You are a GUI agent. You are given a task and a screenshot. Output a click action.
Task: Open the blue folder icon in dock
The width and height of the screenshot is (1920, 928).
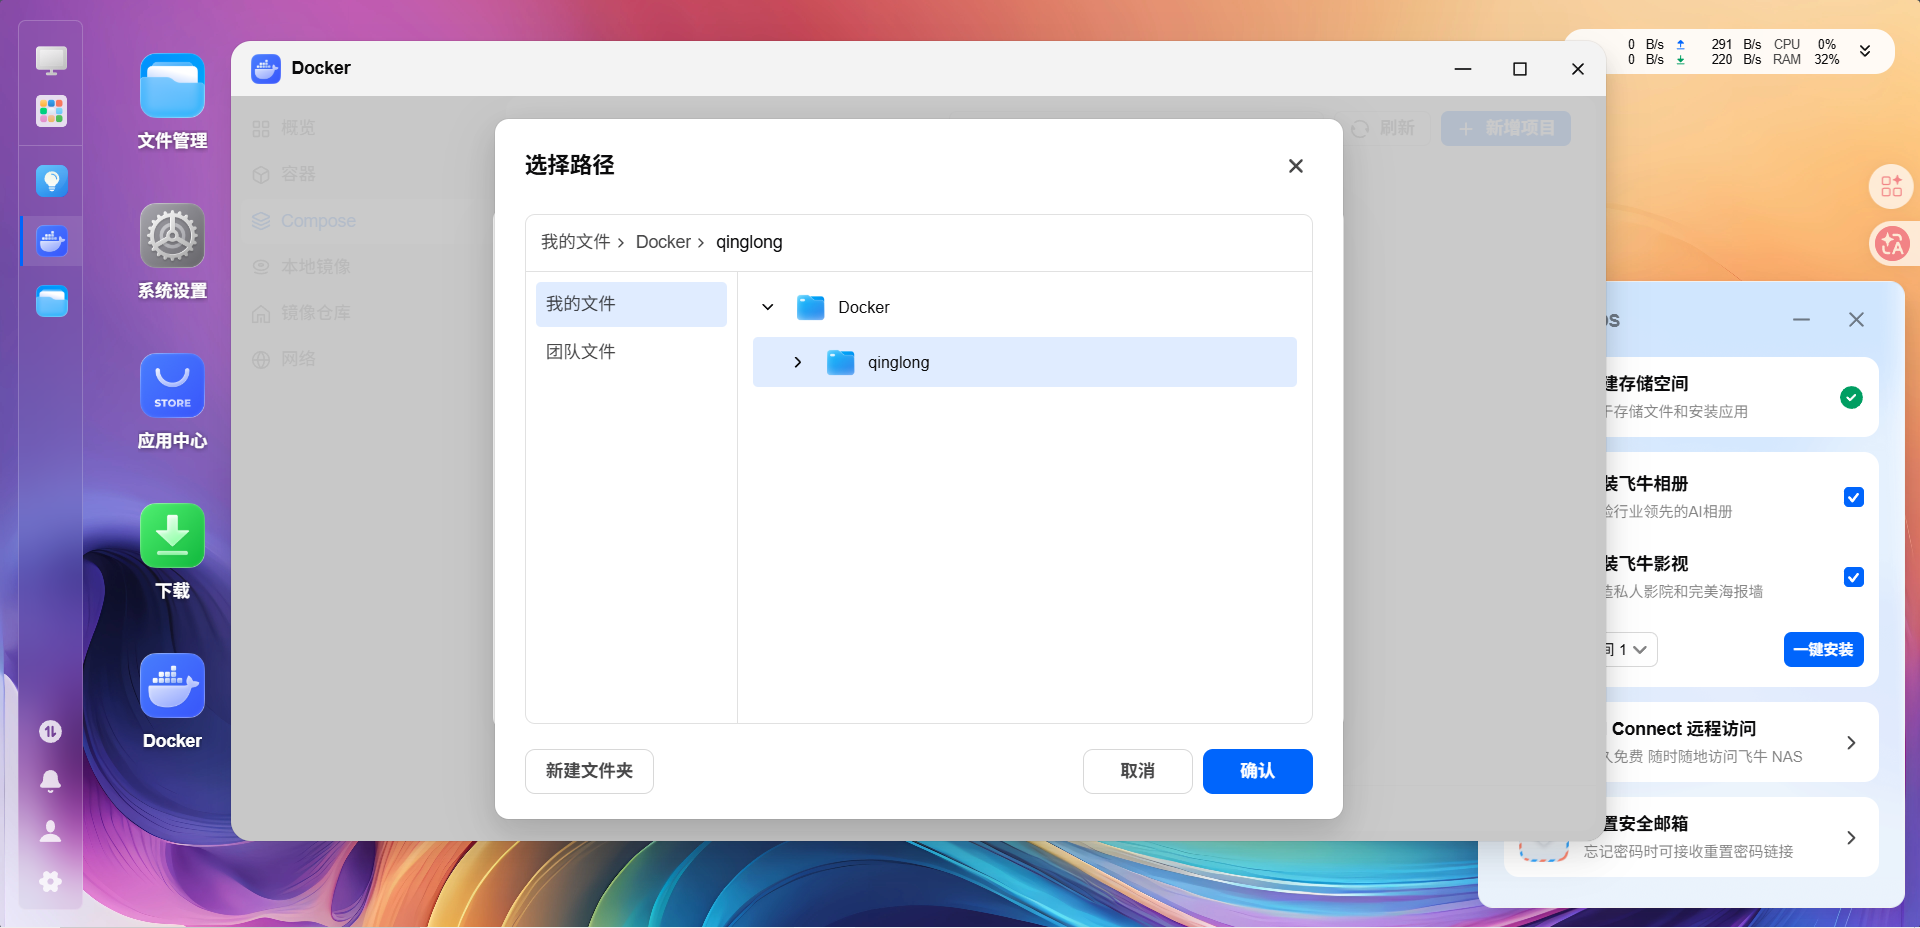[51, 301]
